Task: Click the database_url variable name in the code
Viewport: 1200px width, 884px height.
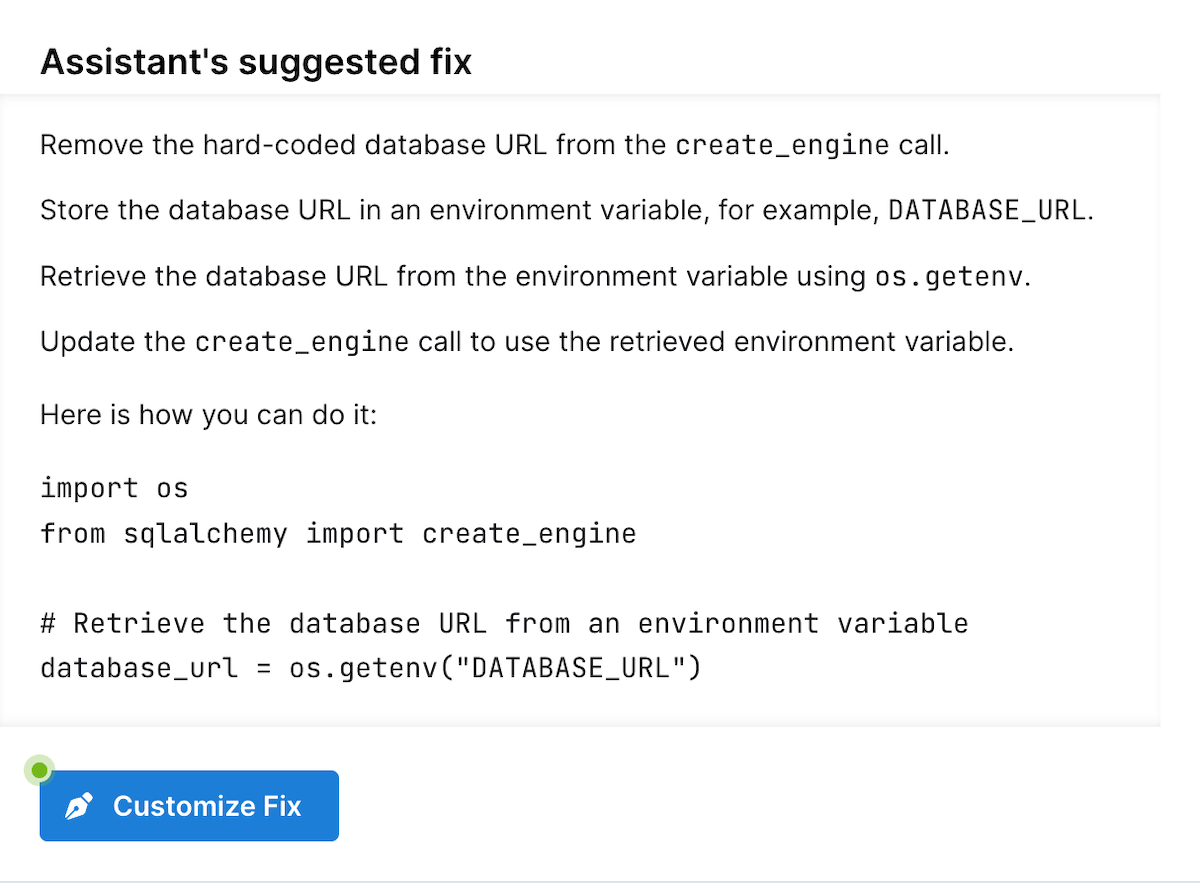Action: [x=139, y=668]
